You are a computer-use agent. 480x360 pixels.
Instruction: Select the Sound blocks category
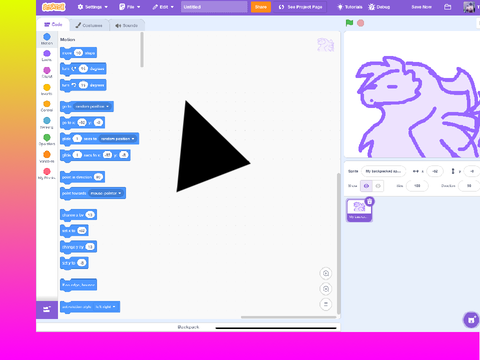47,72
